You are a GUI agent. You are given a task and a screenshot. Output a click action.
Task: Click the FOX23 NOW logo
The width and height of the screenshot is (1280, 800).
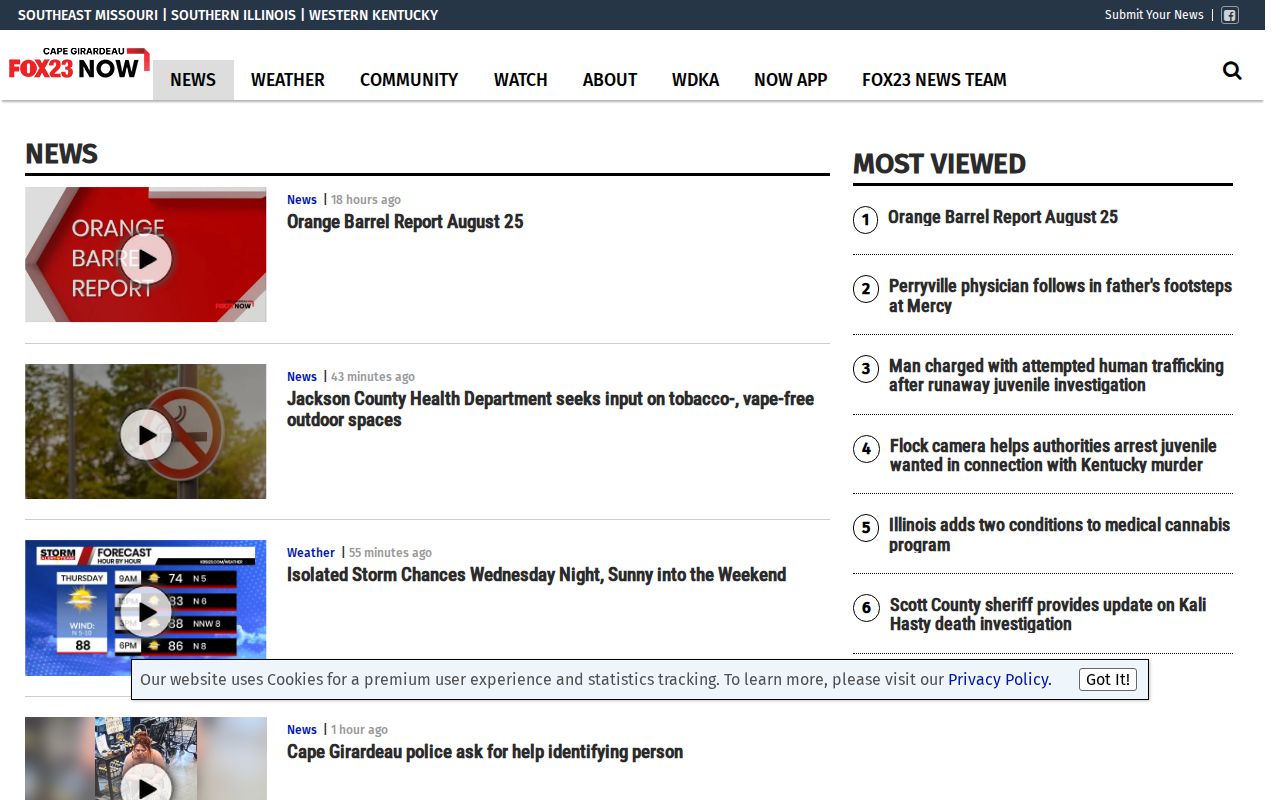tap(79, 63)
